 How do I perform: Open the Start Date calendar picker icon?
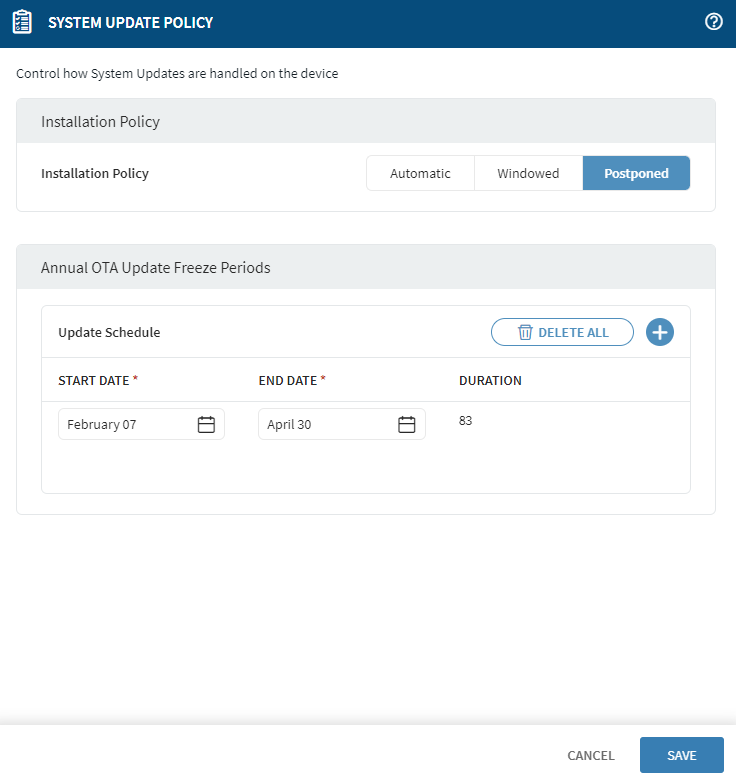pyautogui.click(x=206, y=424)
